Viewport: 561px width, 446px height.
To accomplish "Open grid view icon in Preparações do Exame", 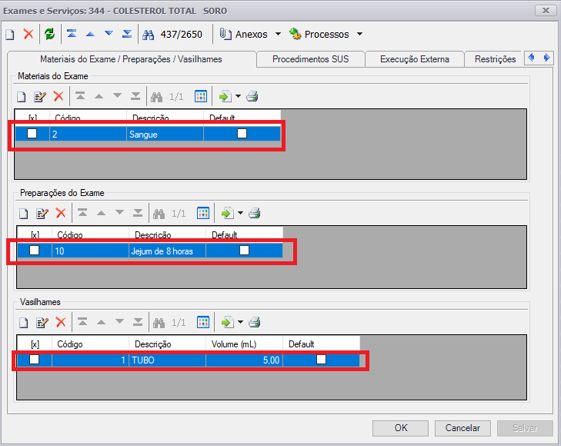I will pyautogui.click(x=203, y=213).
